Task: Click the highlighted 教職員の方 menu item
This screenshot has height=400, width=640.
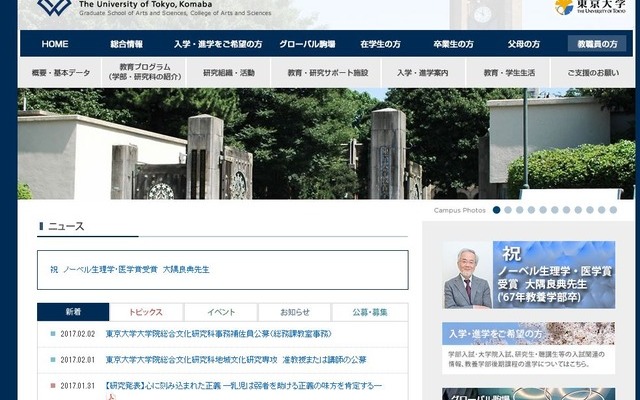Action: point(597,44)
